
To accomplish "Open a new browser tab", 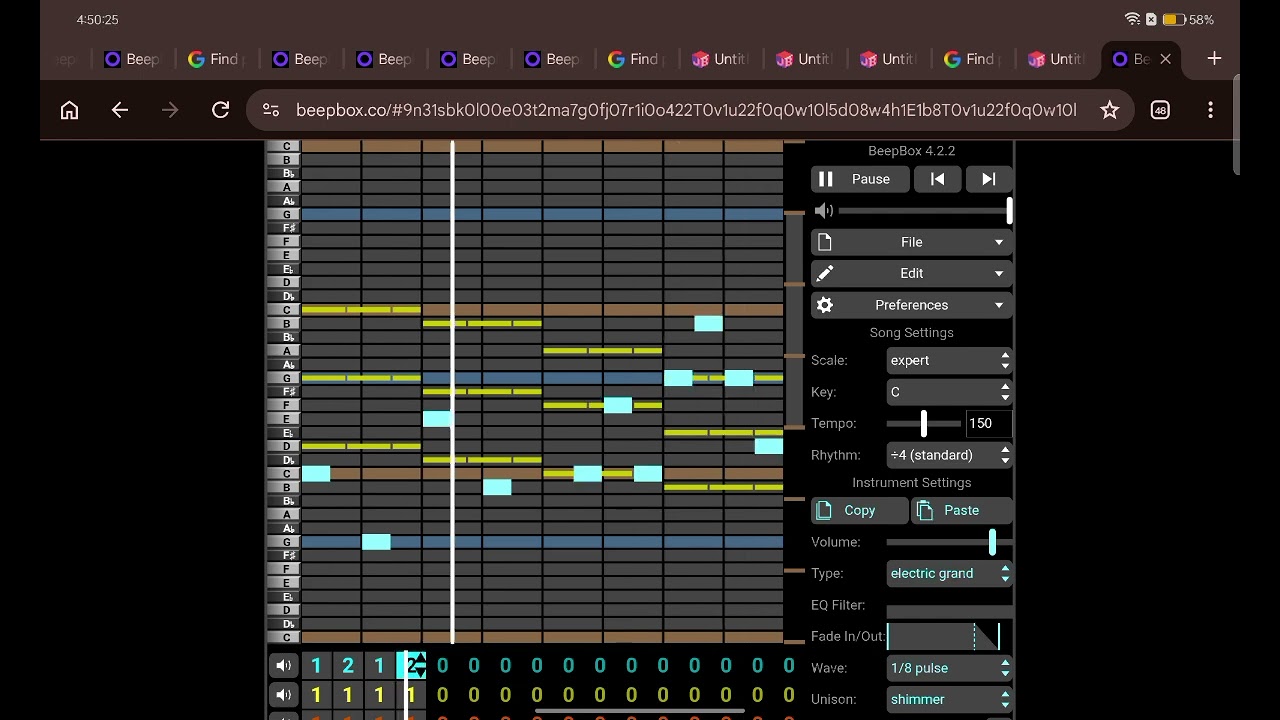I will click(x=1214, y=59).
